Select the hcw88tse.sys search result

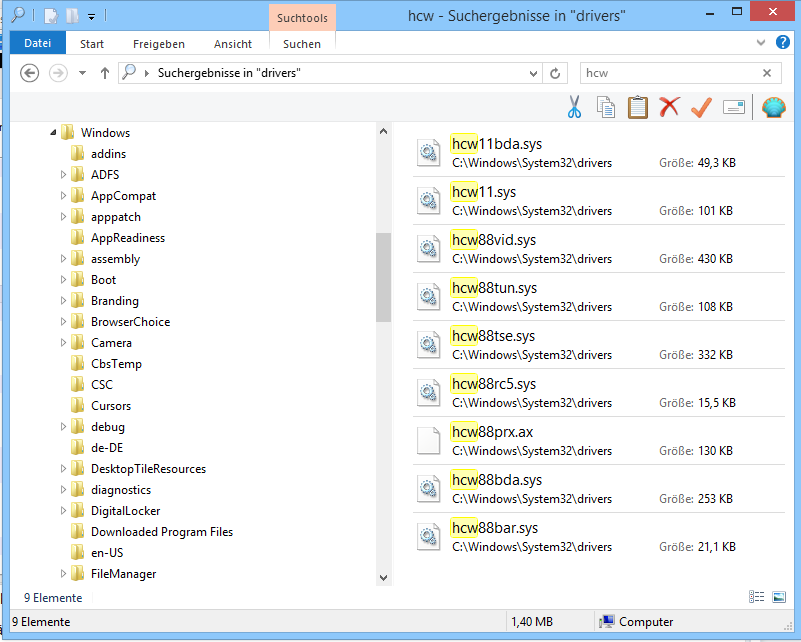coord(599,345)
